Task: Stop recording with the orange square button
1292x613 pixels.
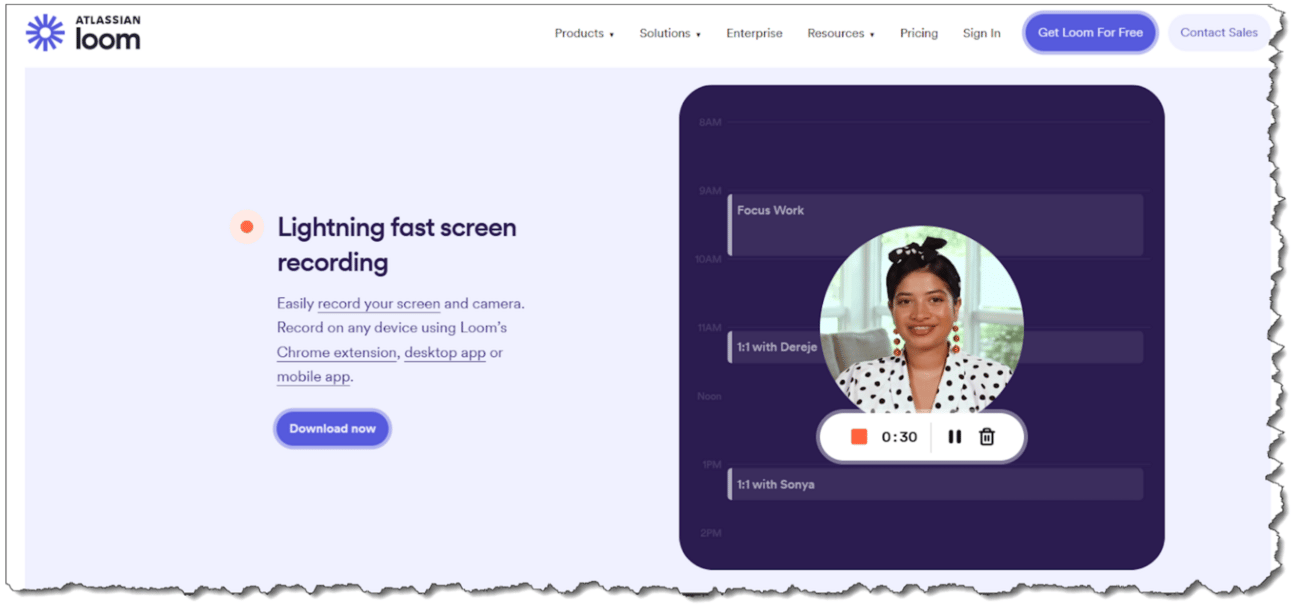Action: pos(859,437)
